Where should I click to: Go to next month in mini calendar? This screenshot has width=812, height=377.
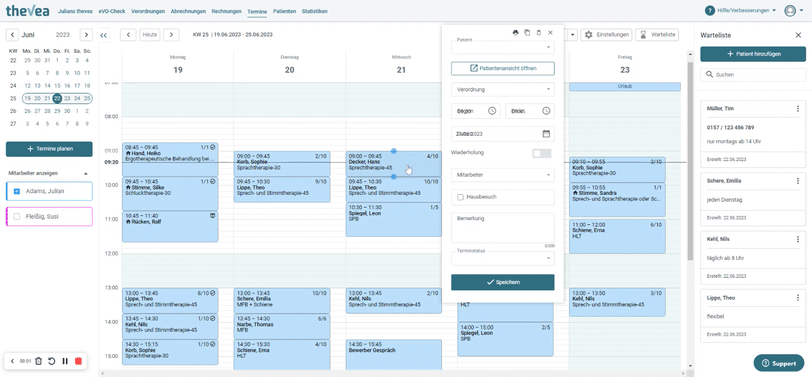(86, 35)
